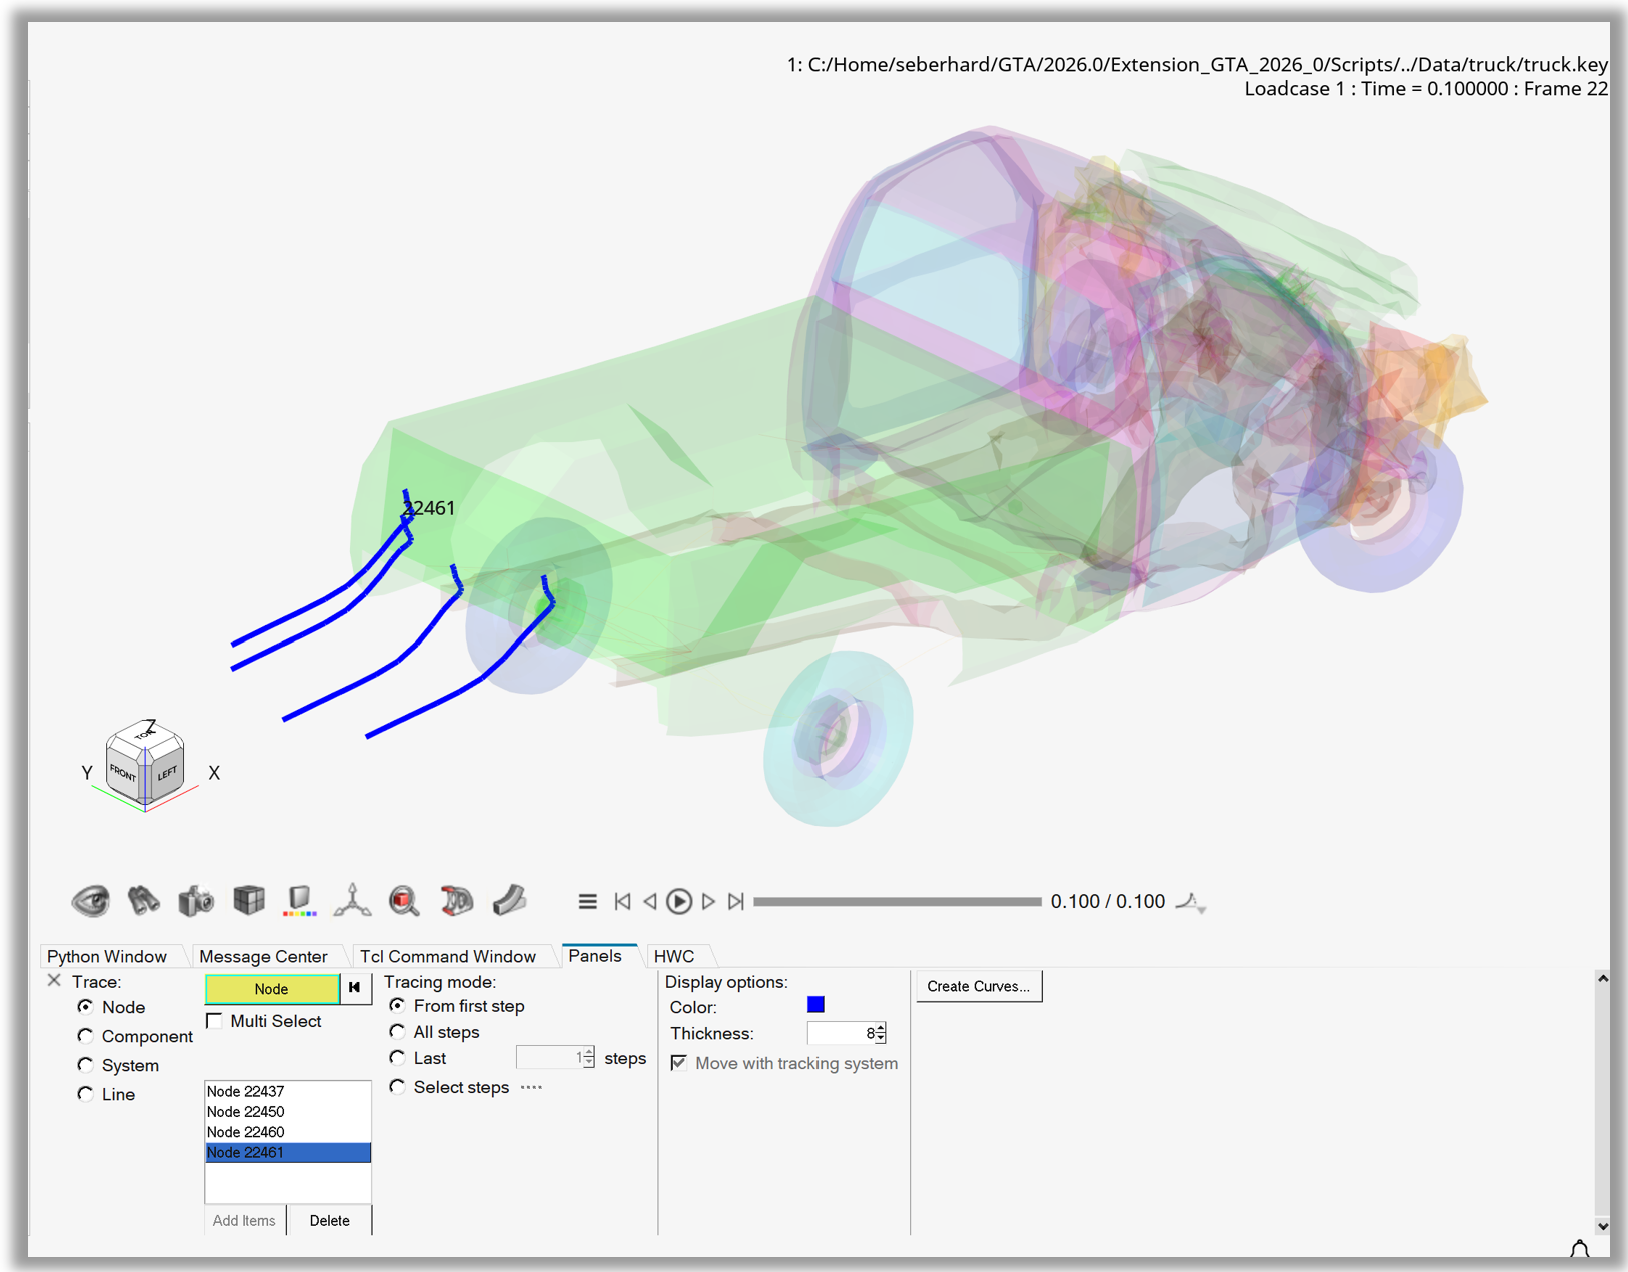Select the cube view manipulation tool
This screenshot has width=1628, height=1272.
click(248, 900)
